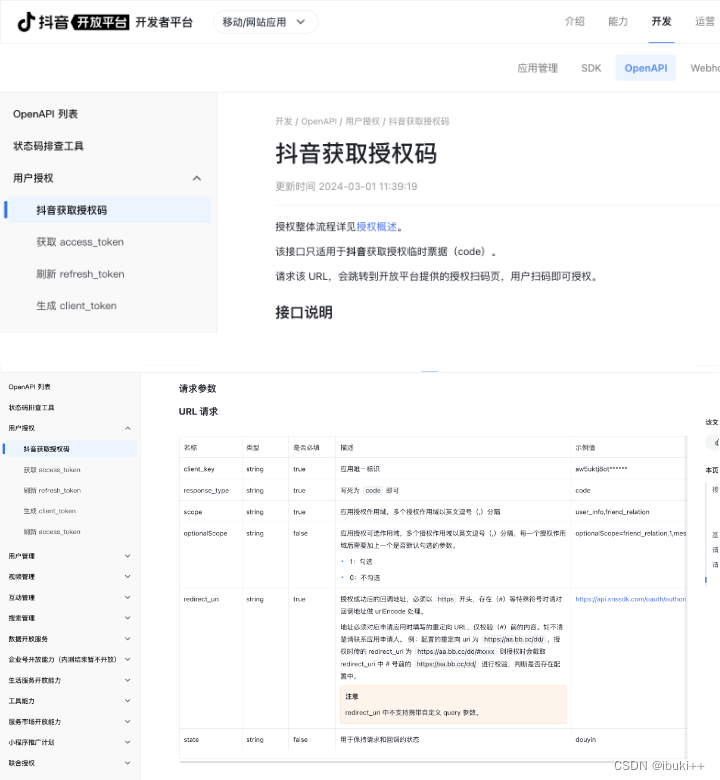The height and width of the screenshot is (780, 720).
Task: Open 状态码排查工具 in the upper sidebar
Action: (48, 146)
